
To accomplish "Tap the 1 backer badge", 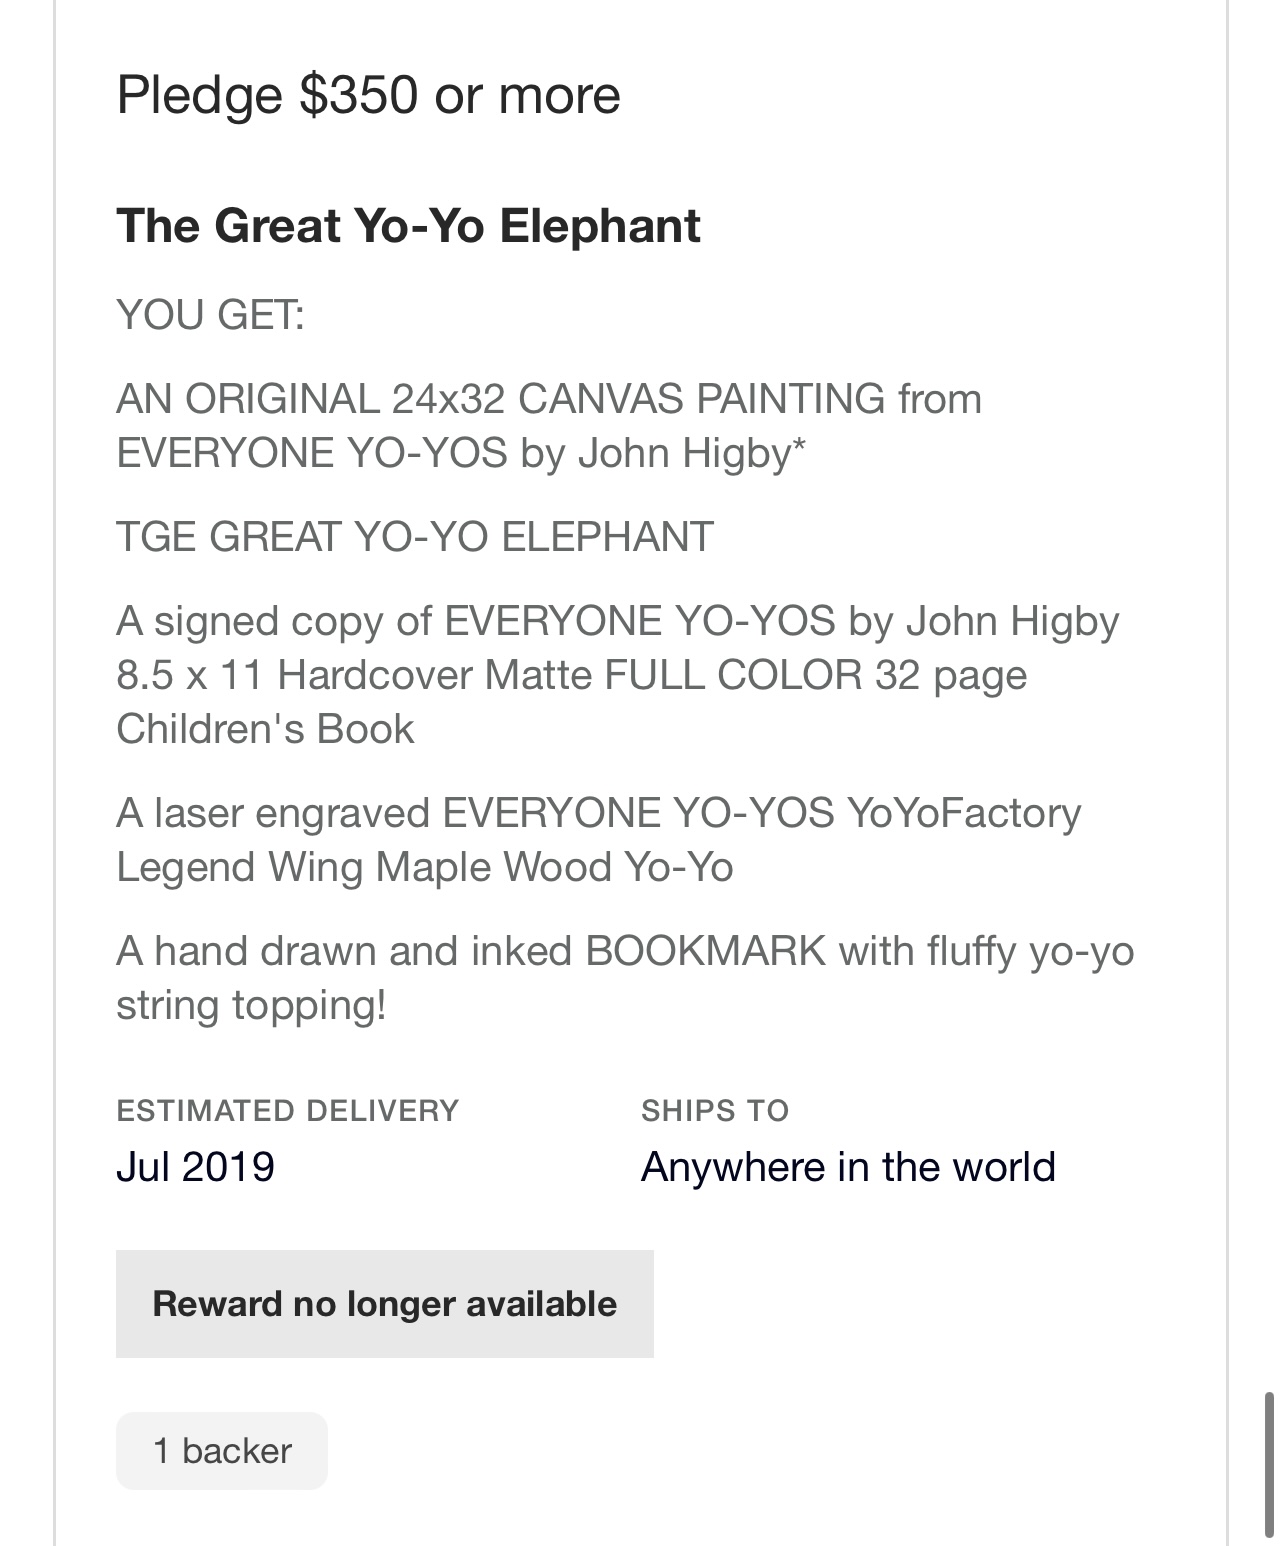I will coord(222,1451).
